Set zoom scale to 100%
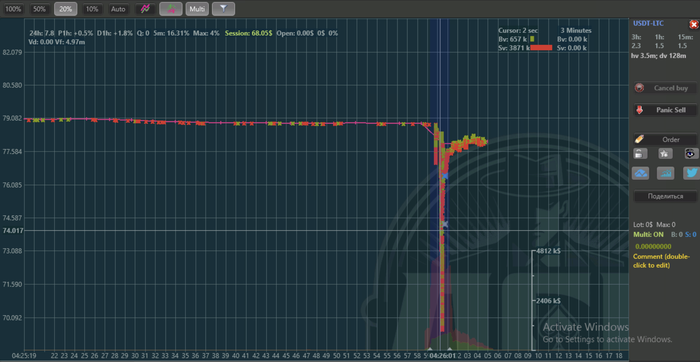The height and width of the screenshot is (362, 700). tap(13, 9)
